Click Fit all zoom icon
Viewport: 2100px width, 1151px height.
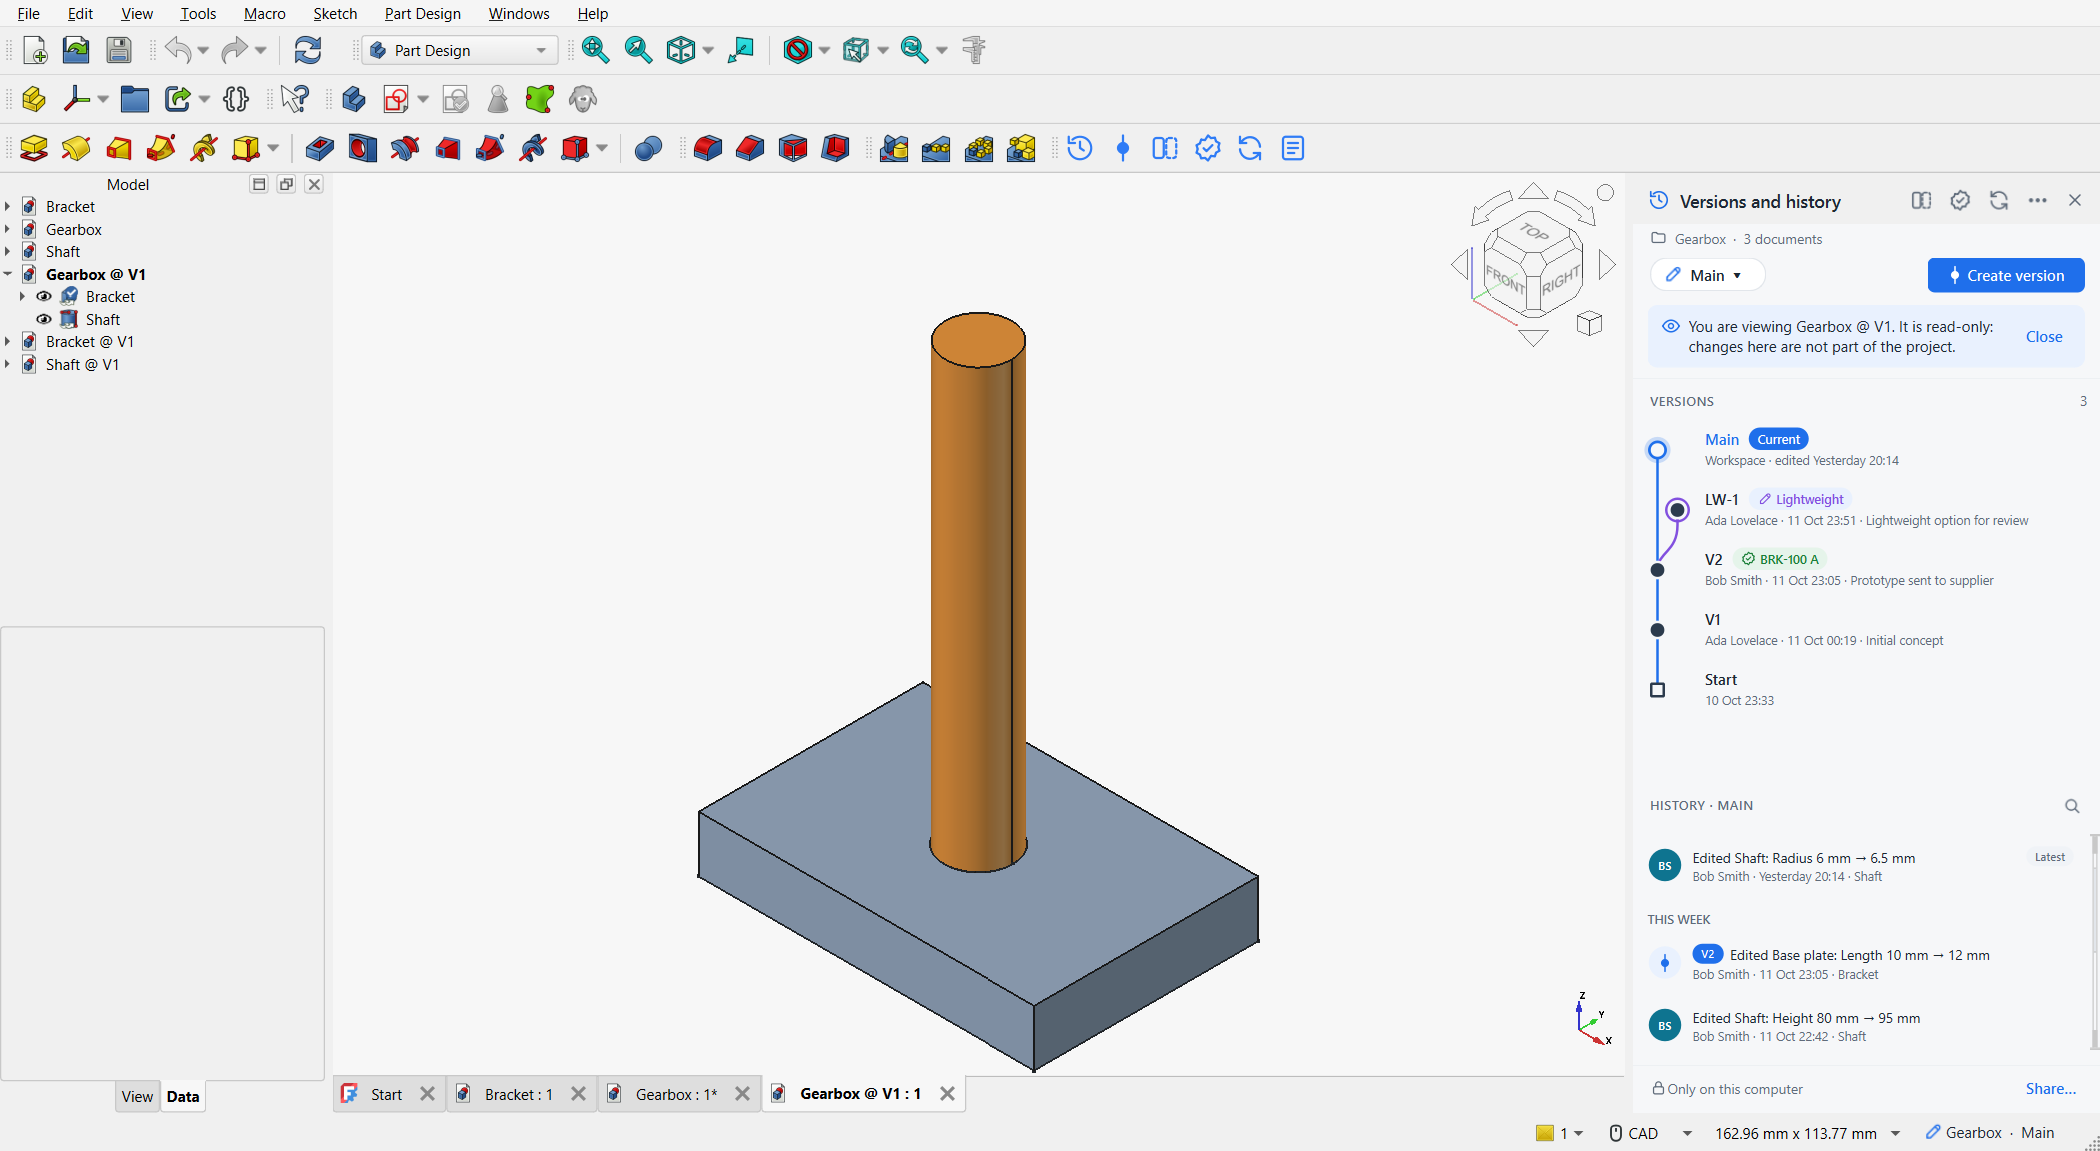click(595, 50)
